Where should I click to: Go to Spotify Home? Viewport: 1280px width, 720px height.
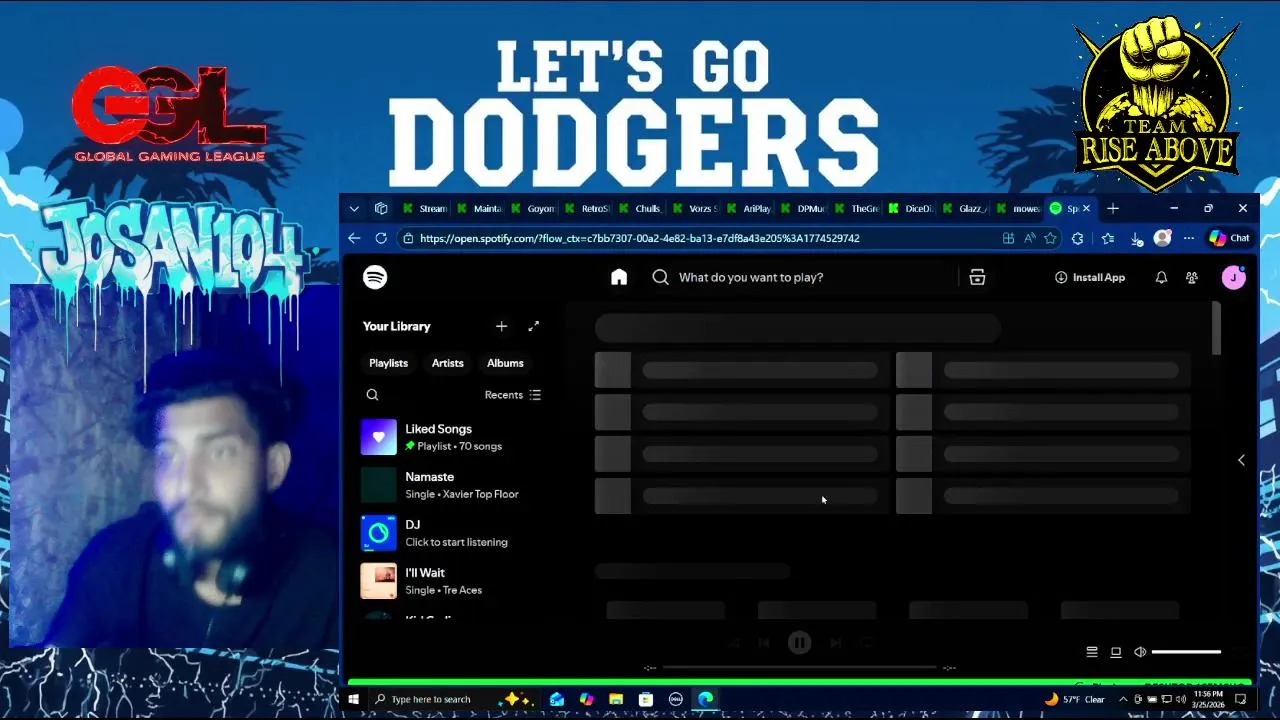click(619, 277)
